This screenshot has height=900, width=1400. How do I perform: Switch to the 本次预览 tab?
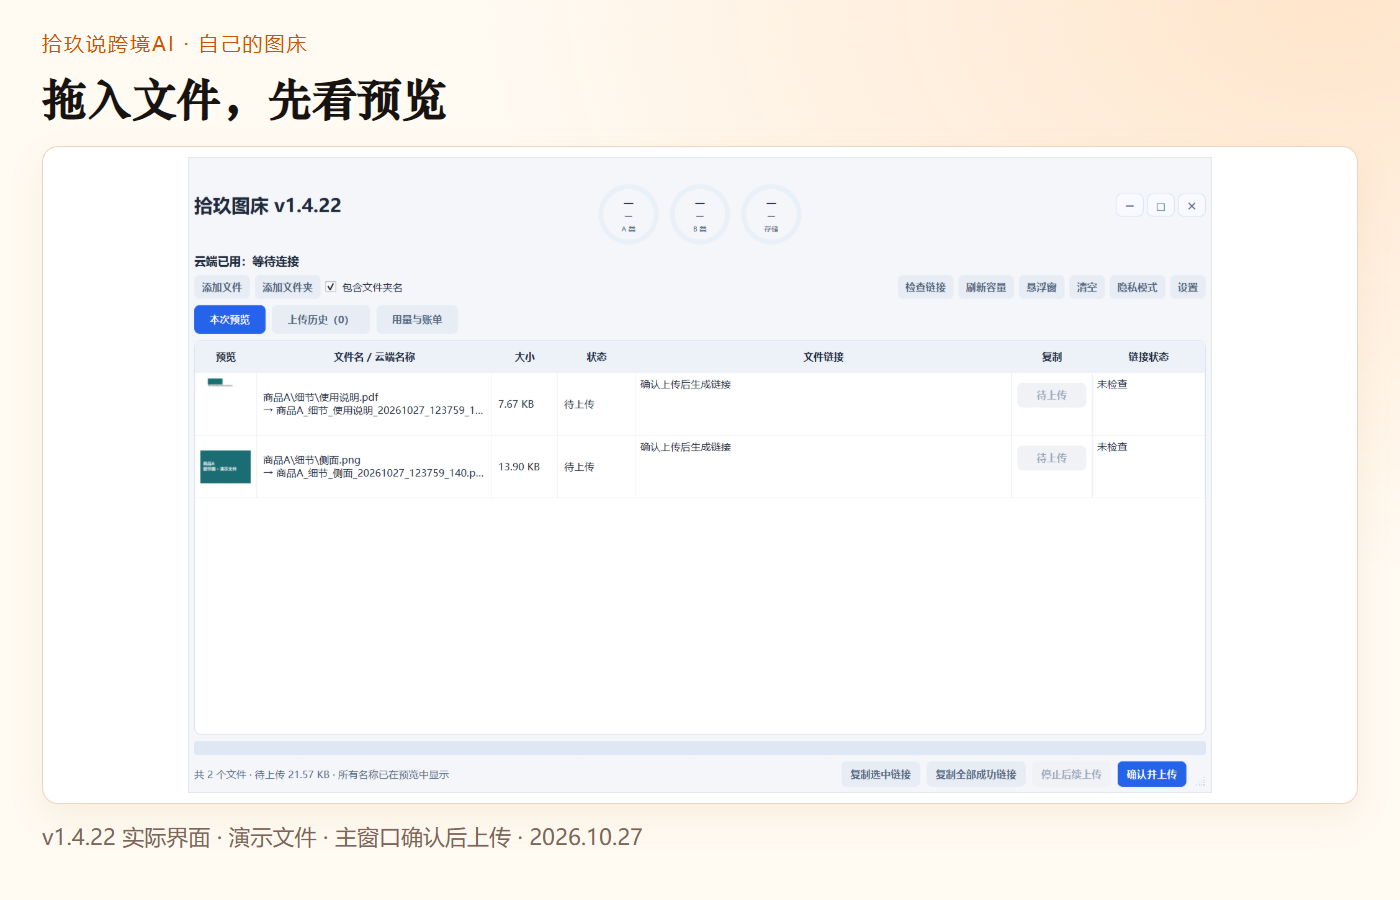click(x=230, y=320)
